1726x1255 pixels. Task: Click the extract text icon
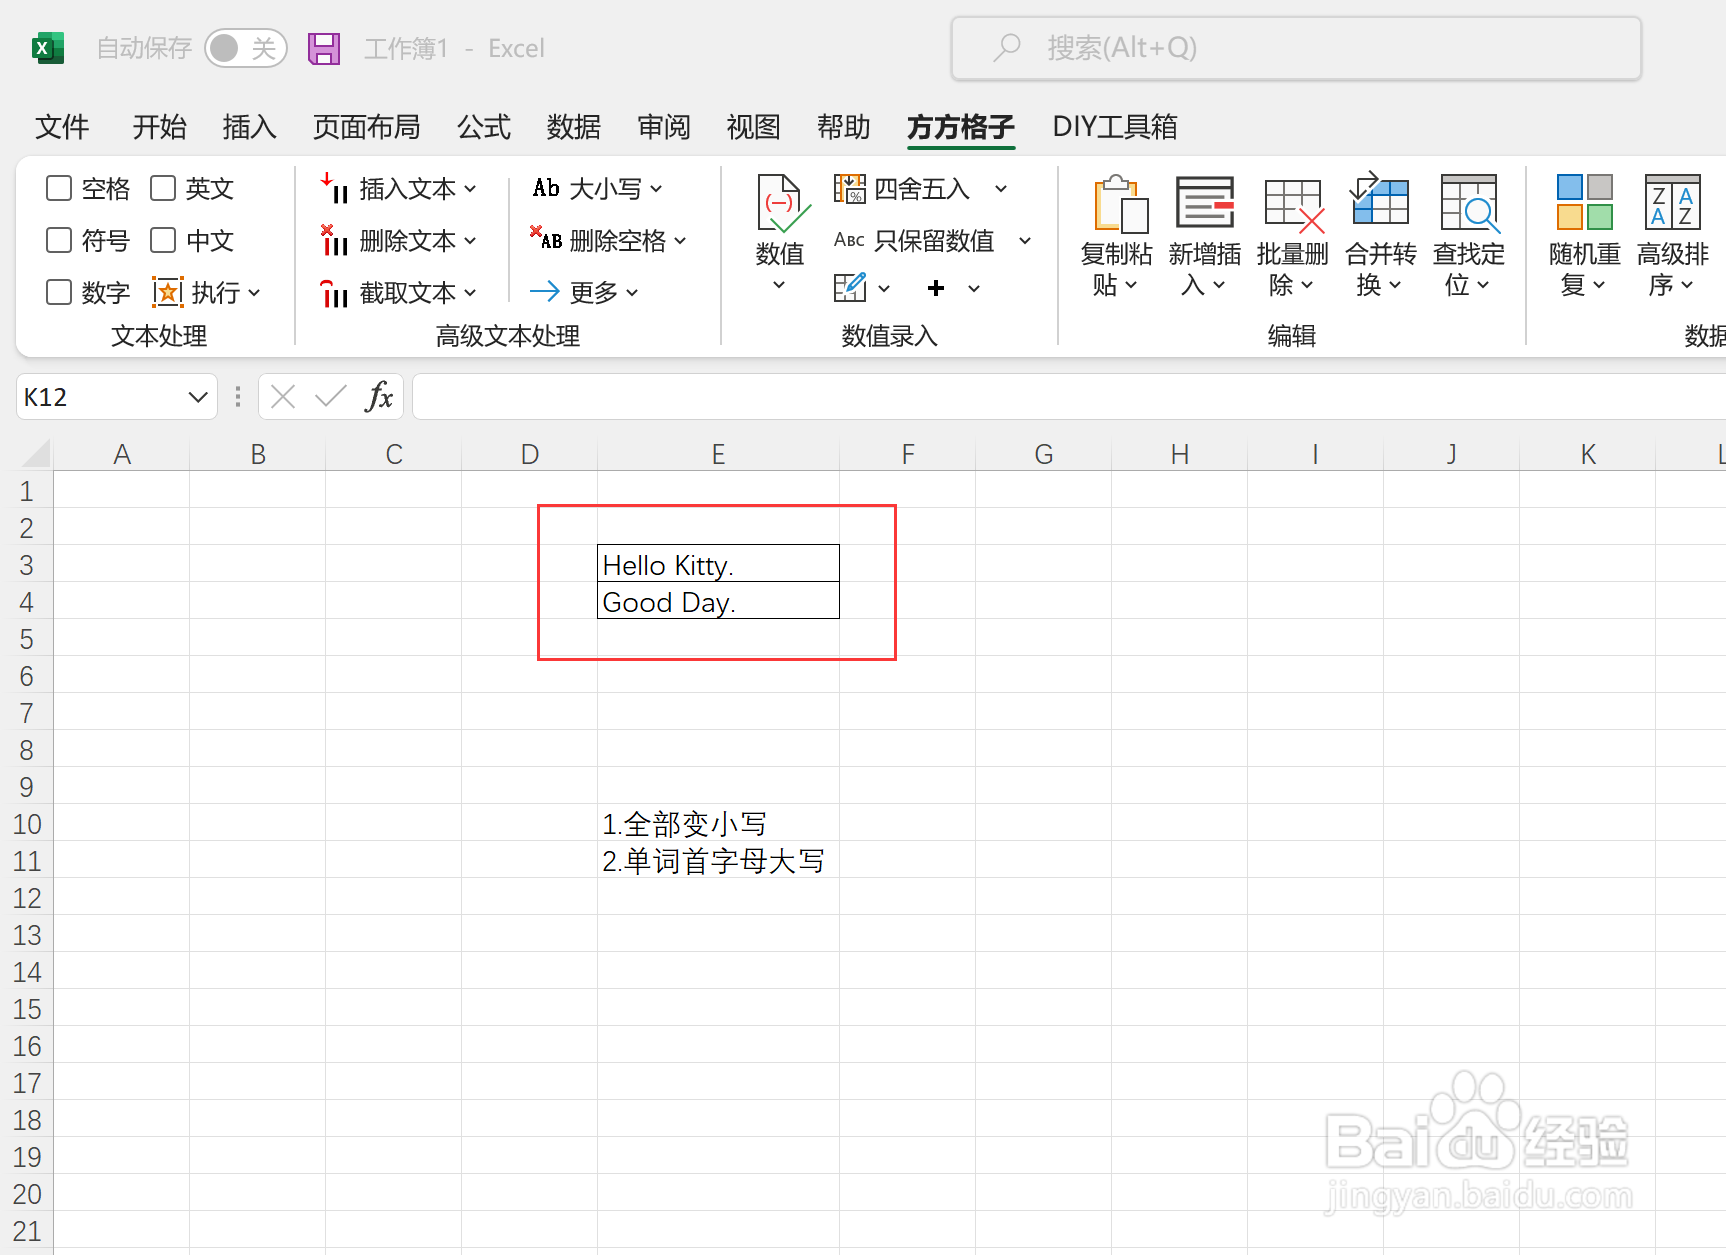(x=334, y=292)
